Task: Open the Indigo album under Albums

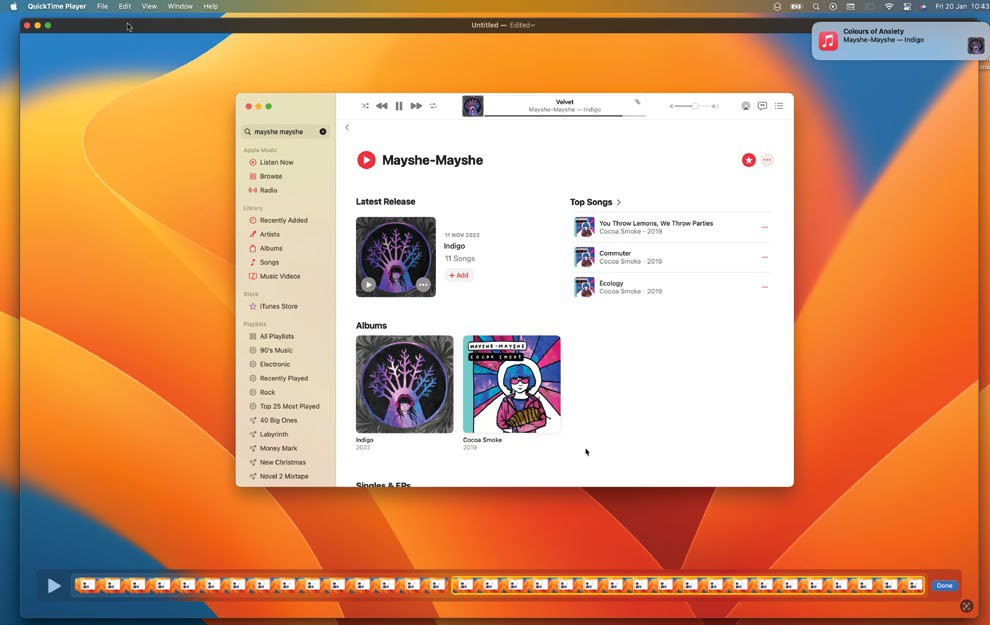Action: click(x=405, y=384)
